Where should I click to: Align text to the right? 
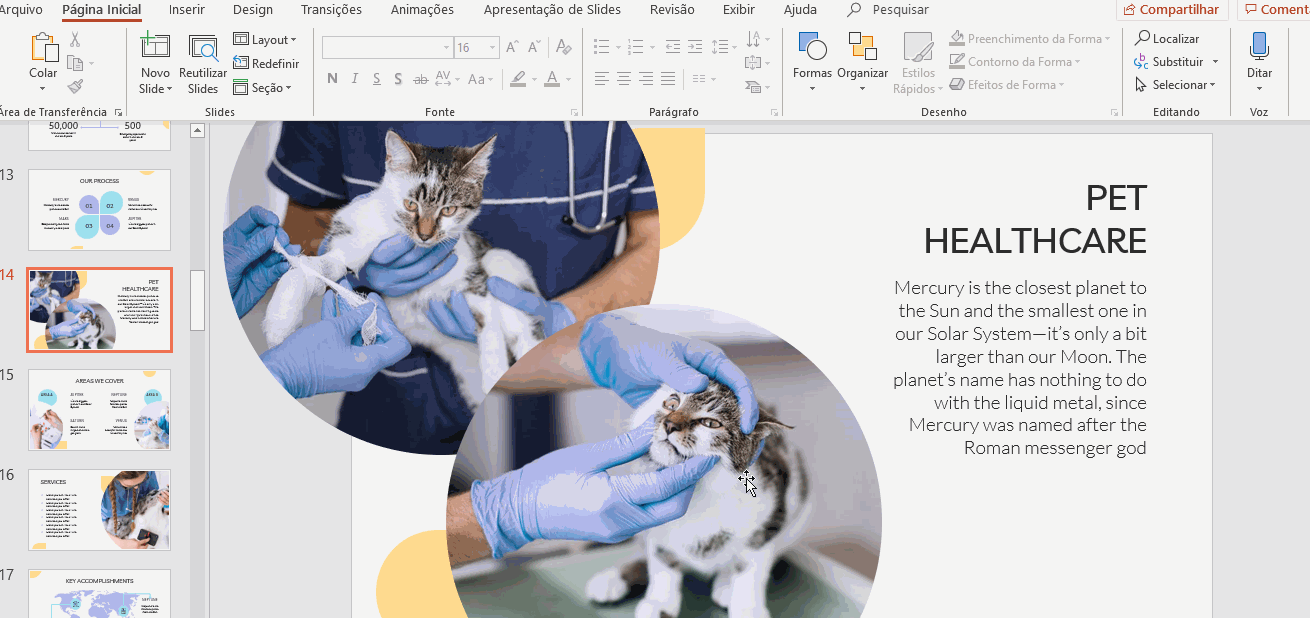pyautogui.click(x=646, y=79)
